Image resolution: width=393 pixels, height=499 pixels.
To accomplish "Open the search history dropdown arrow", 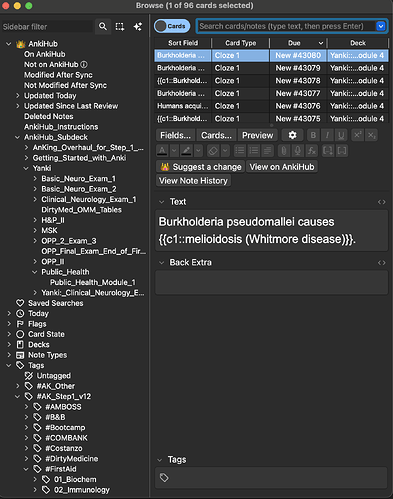I will coord(380,26).
